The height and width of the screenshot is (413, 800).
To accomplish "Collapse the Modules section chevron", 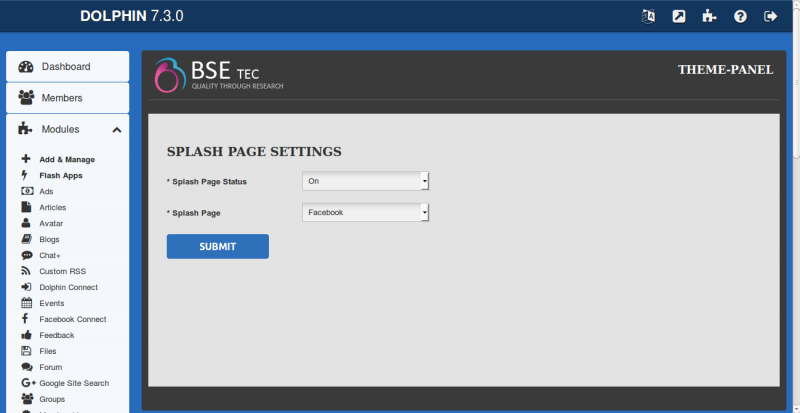I will pyautogui.click(x=116, y=130).
